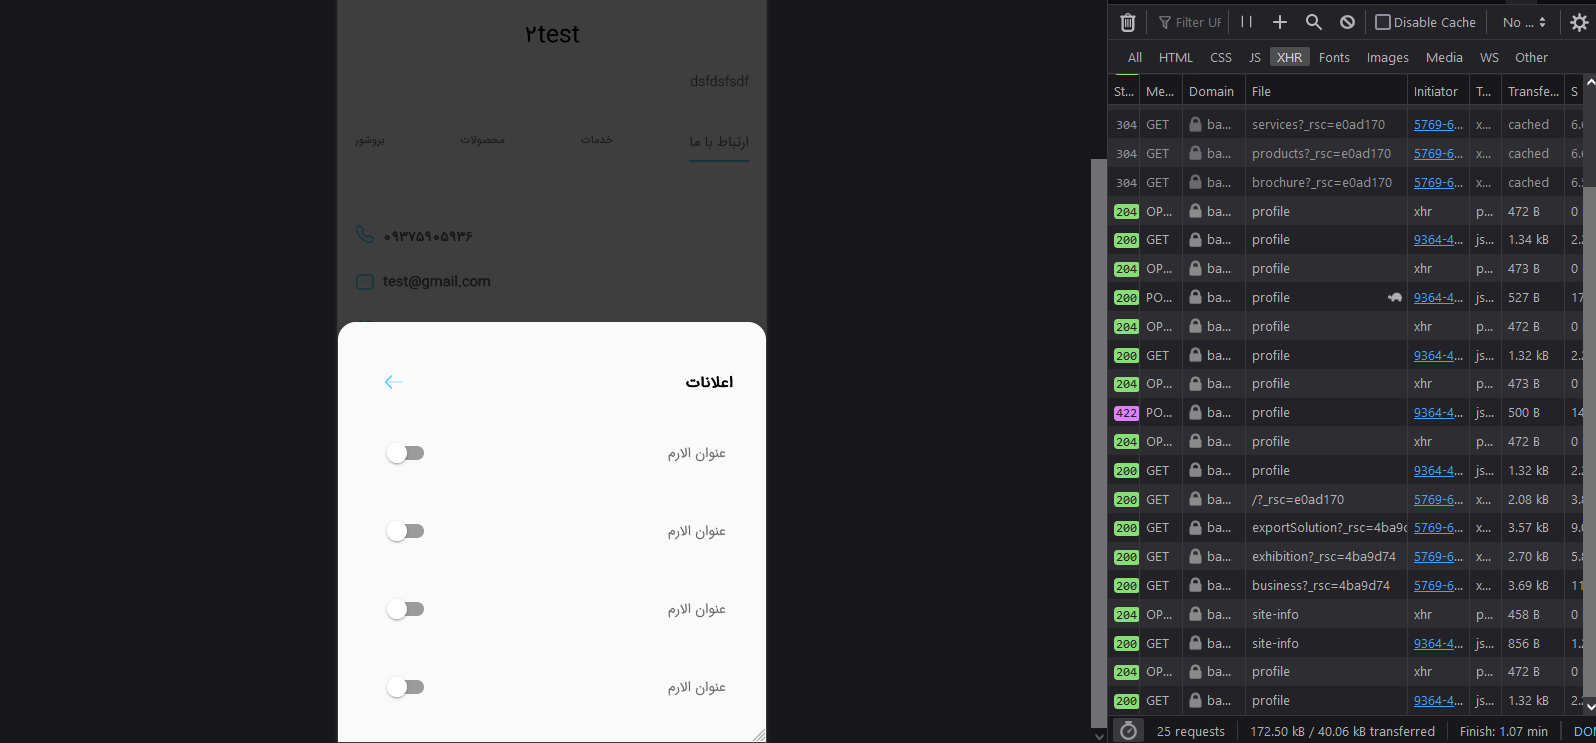Open the request blocking panel icon
The height and width of the screenshot is (743, 1596).
(x=1347, y=22)
